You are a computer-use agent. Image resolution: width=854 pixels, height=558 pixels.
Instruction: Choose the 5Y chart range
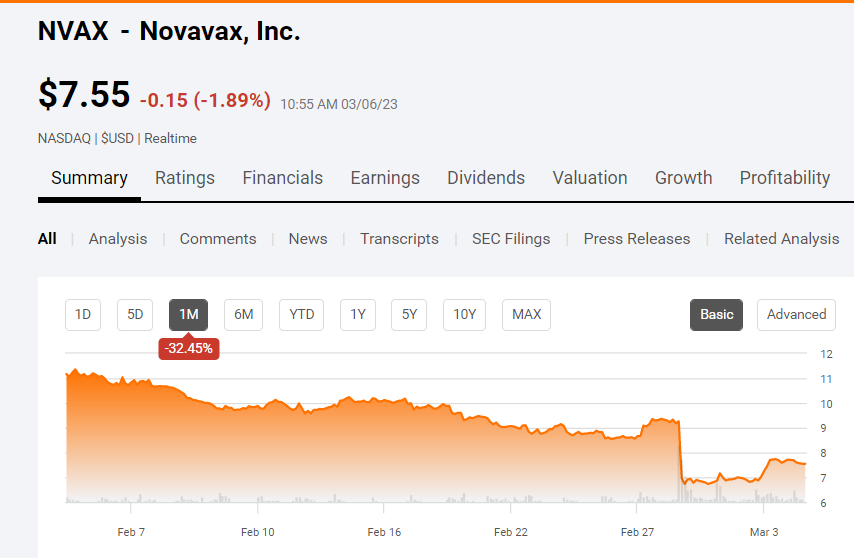tap(409, 314)
